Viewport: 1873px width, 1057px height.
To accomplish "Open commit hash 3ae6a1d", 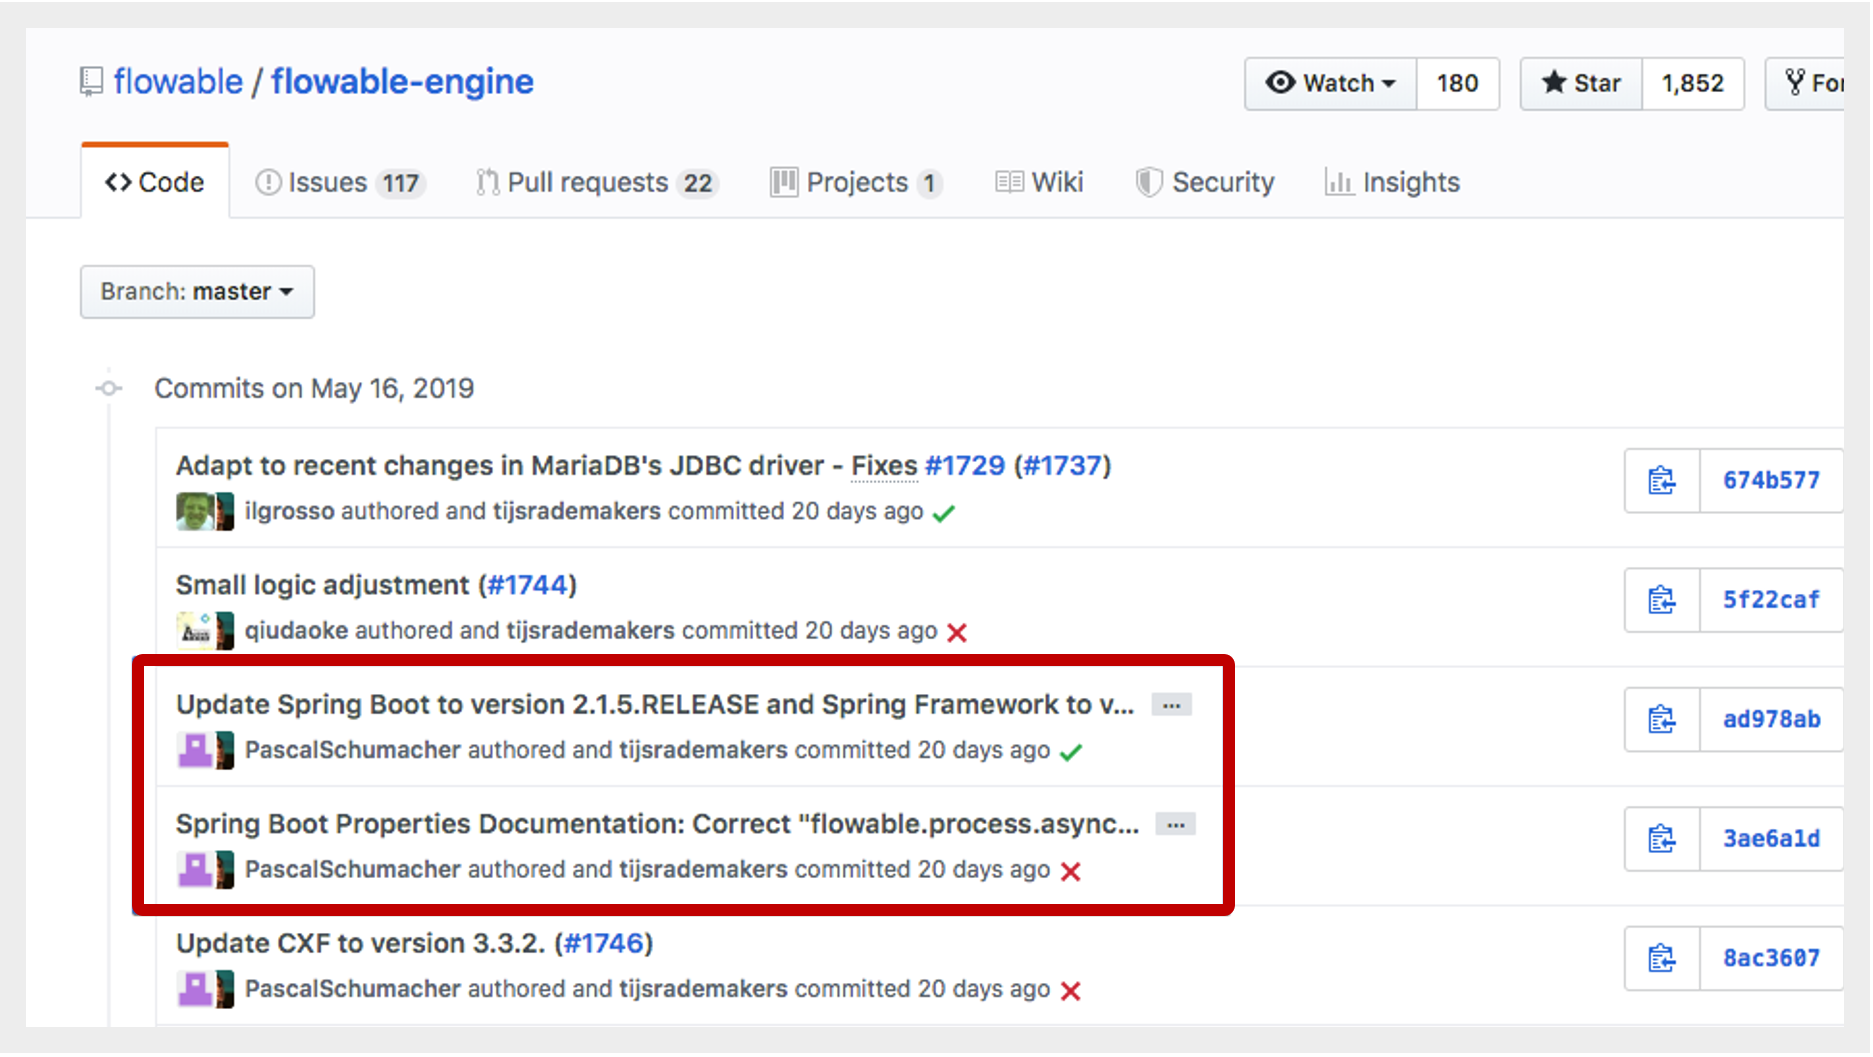I will point(1771,839).
